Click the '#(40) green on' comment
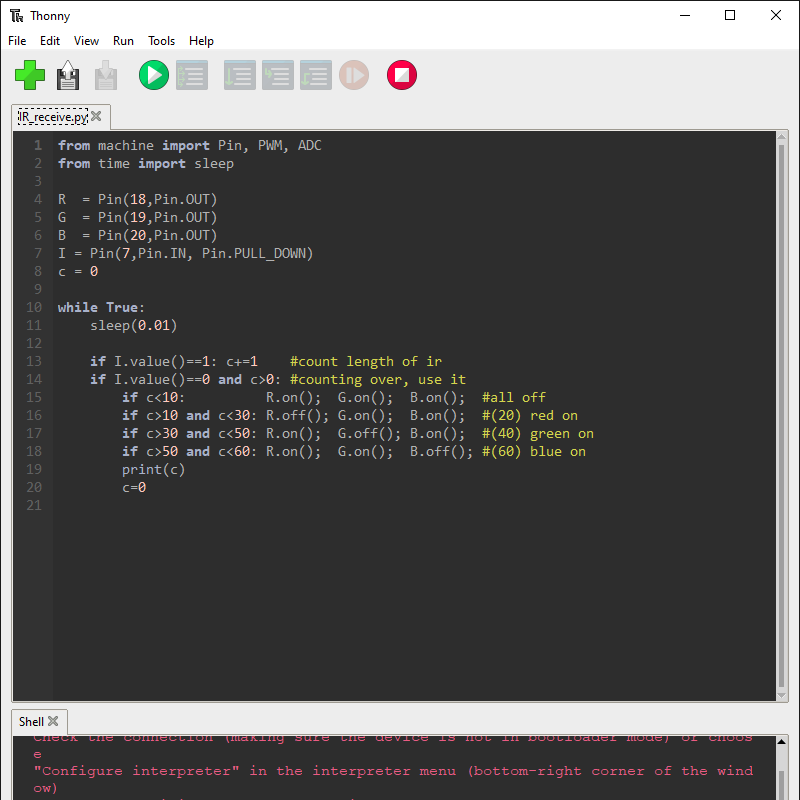 pos(538,434)
